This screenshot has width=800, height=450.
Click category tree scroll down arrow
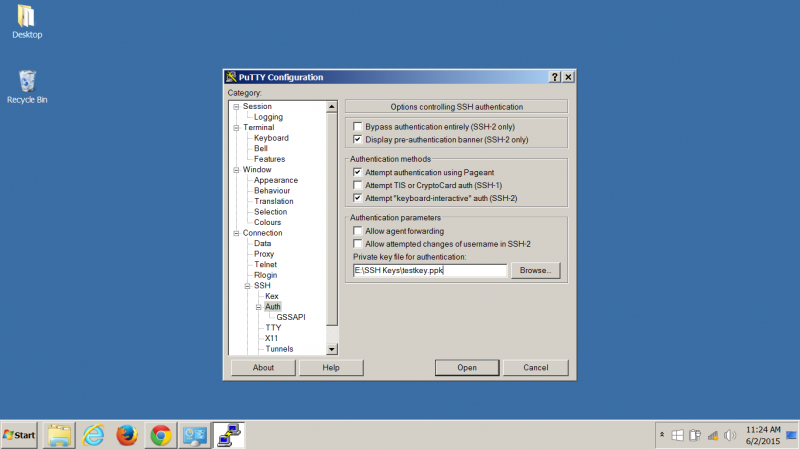point(332,349)
